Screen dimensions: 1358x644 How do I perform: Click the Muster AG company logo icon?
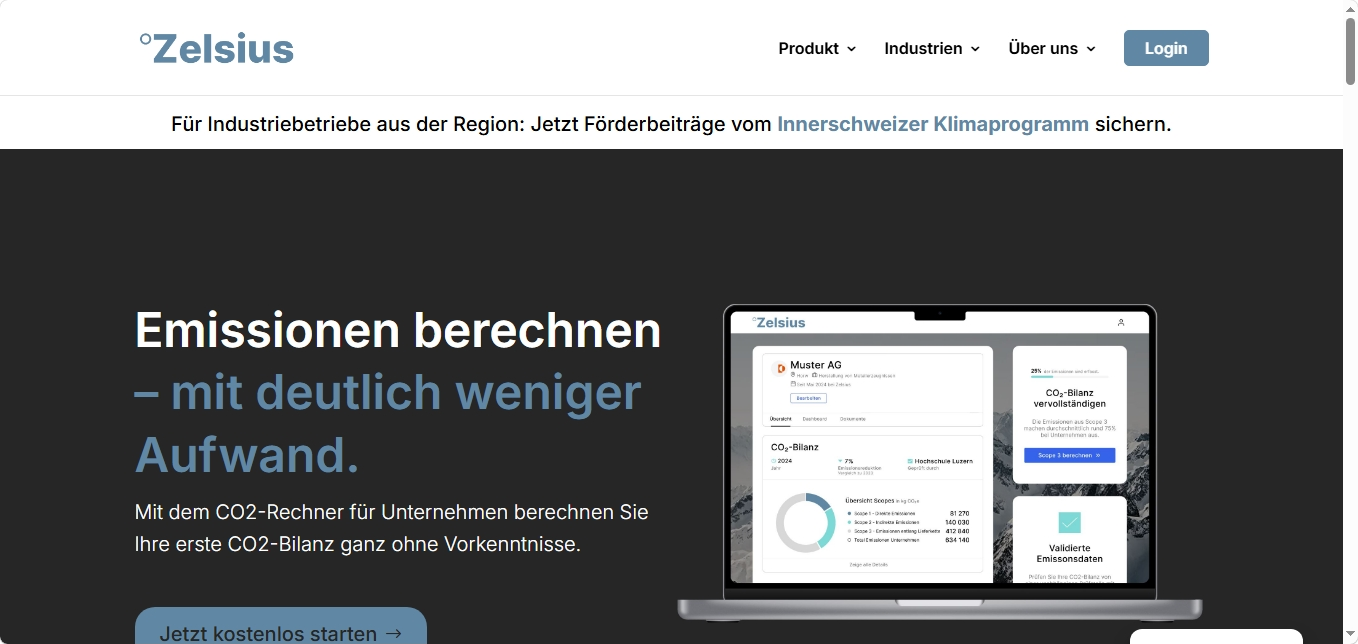click(780, 368)
